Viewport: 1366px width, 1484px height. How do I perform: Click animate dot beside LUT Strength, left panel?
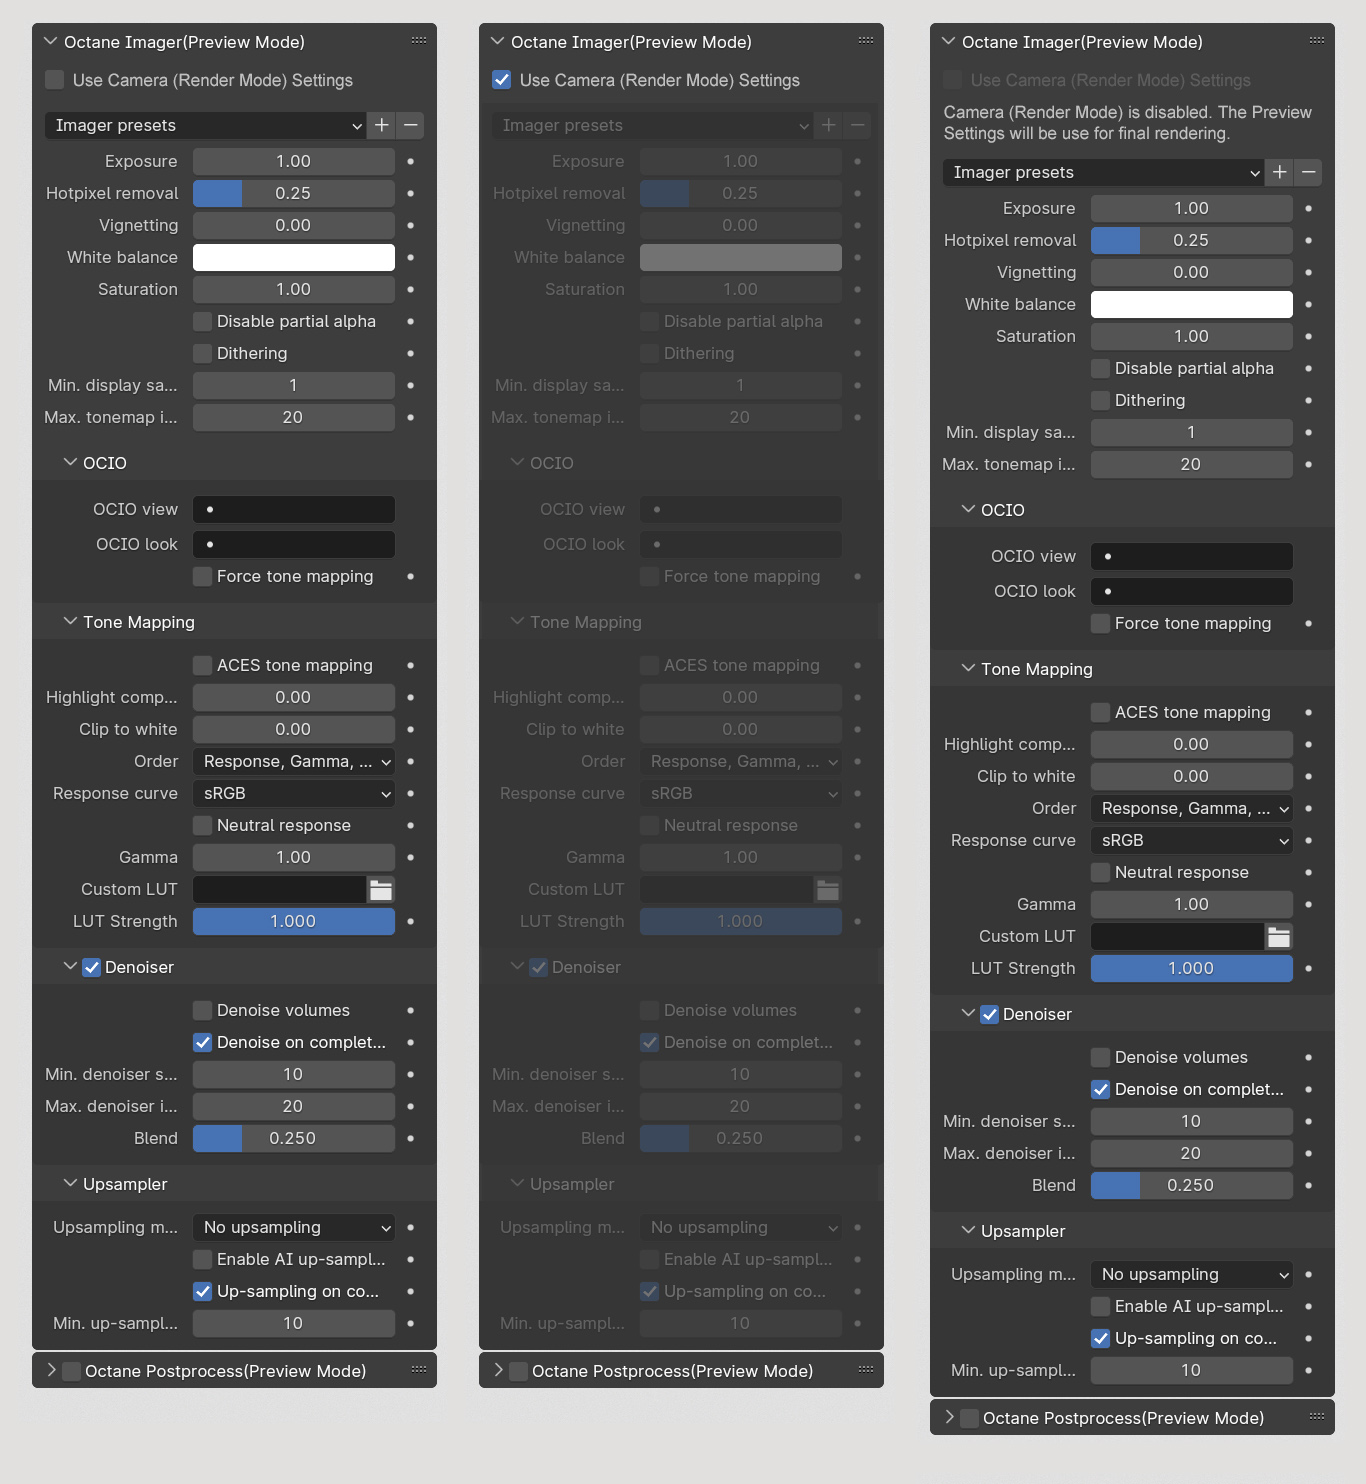(x=411, y=921)
